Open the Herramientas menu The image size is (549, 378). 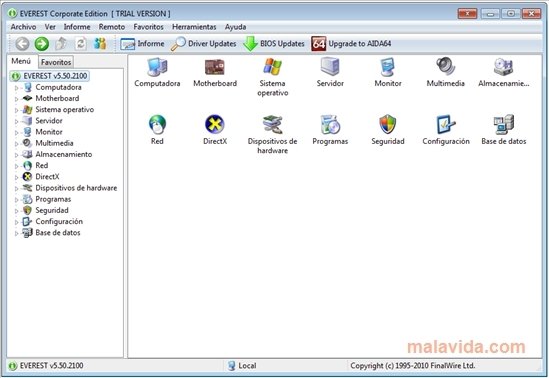[x=194, y=27]
